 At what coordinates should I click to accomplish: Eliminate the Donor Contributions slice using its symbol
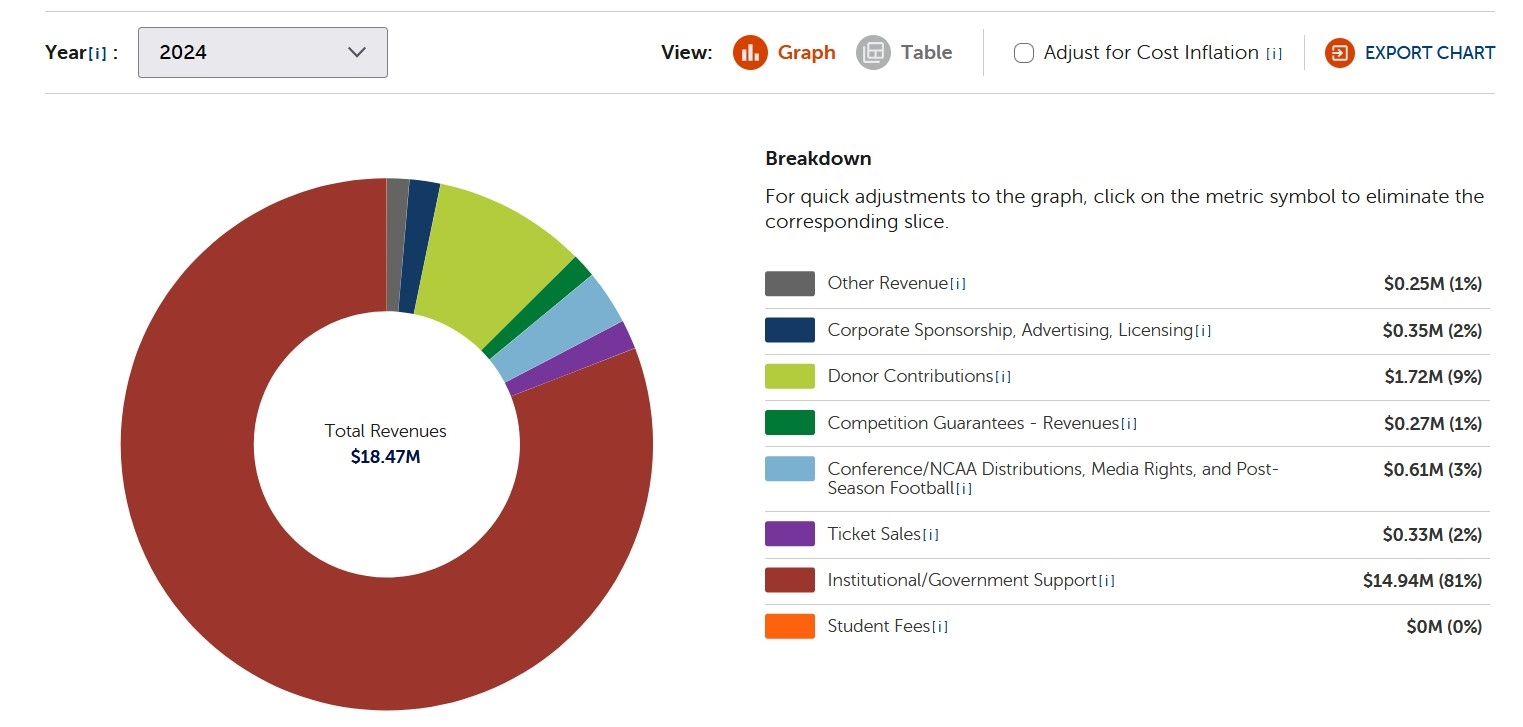[789, 375]
